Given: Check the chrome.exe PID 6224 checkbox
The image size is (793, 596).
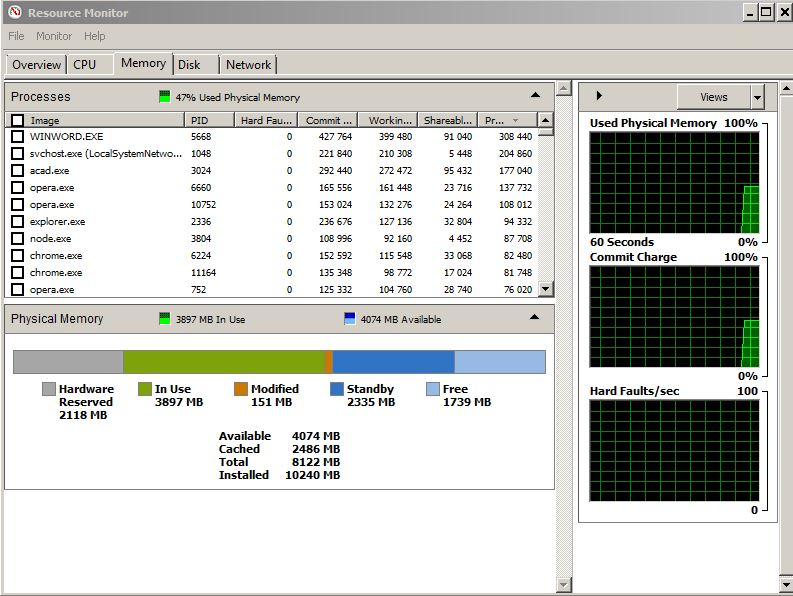Looking at the screenshot, I should click(x=18, y=256).
